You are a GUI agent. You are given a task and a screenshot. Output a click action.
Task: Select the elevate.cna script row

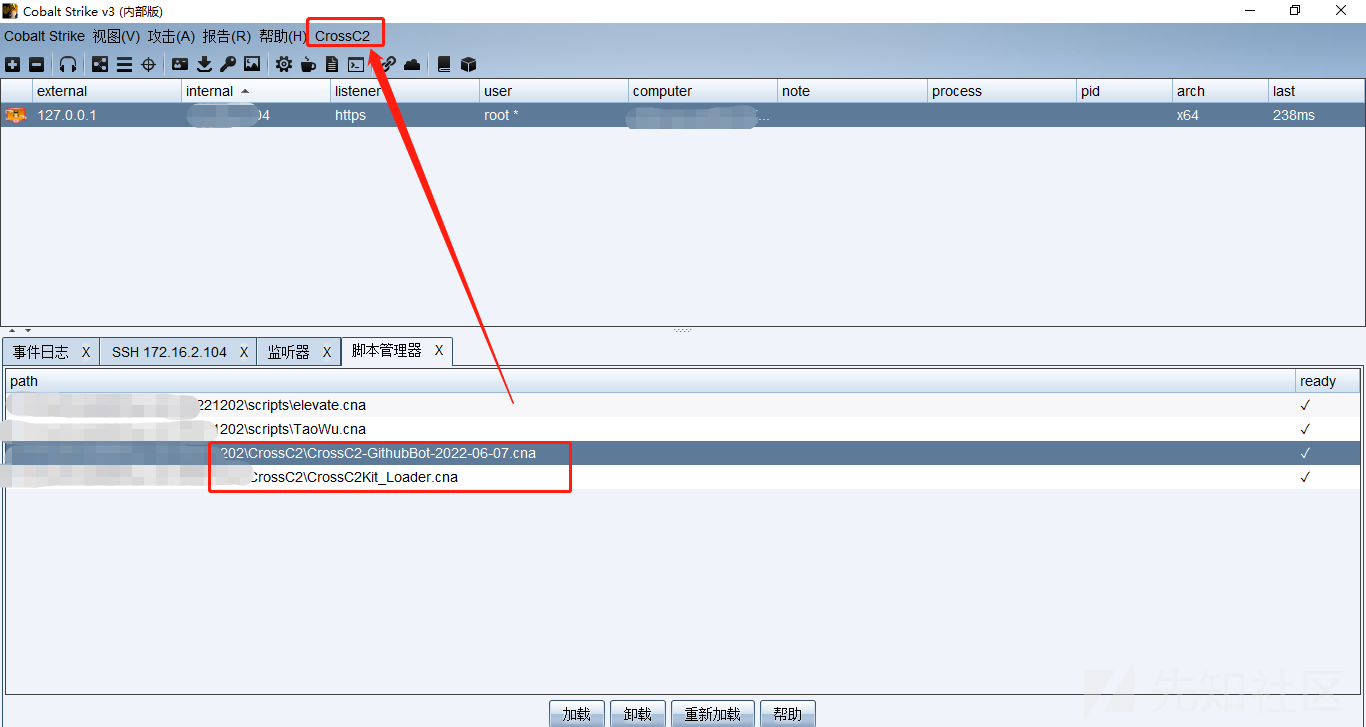pos(683,405)
